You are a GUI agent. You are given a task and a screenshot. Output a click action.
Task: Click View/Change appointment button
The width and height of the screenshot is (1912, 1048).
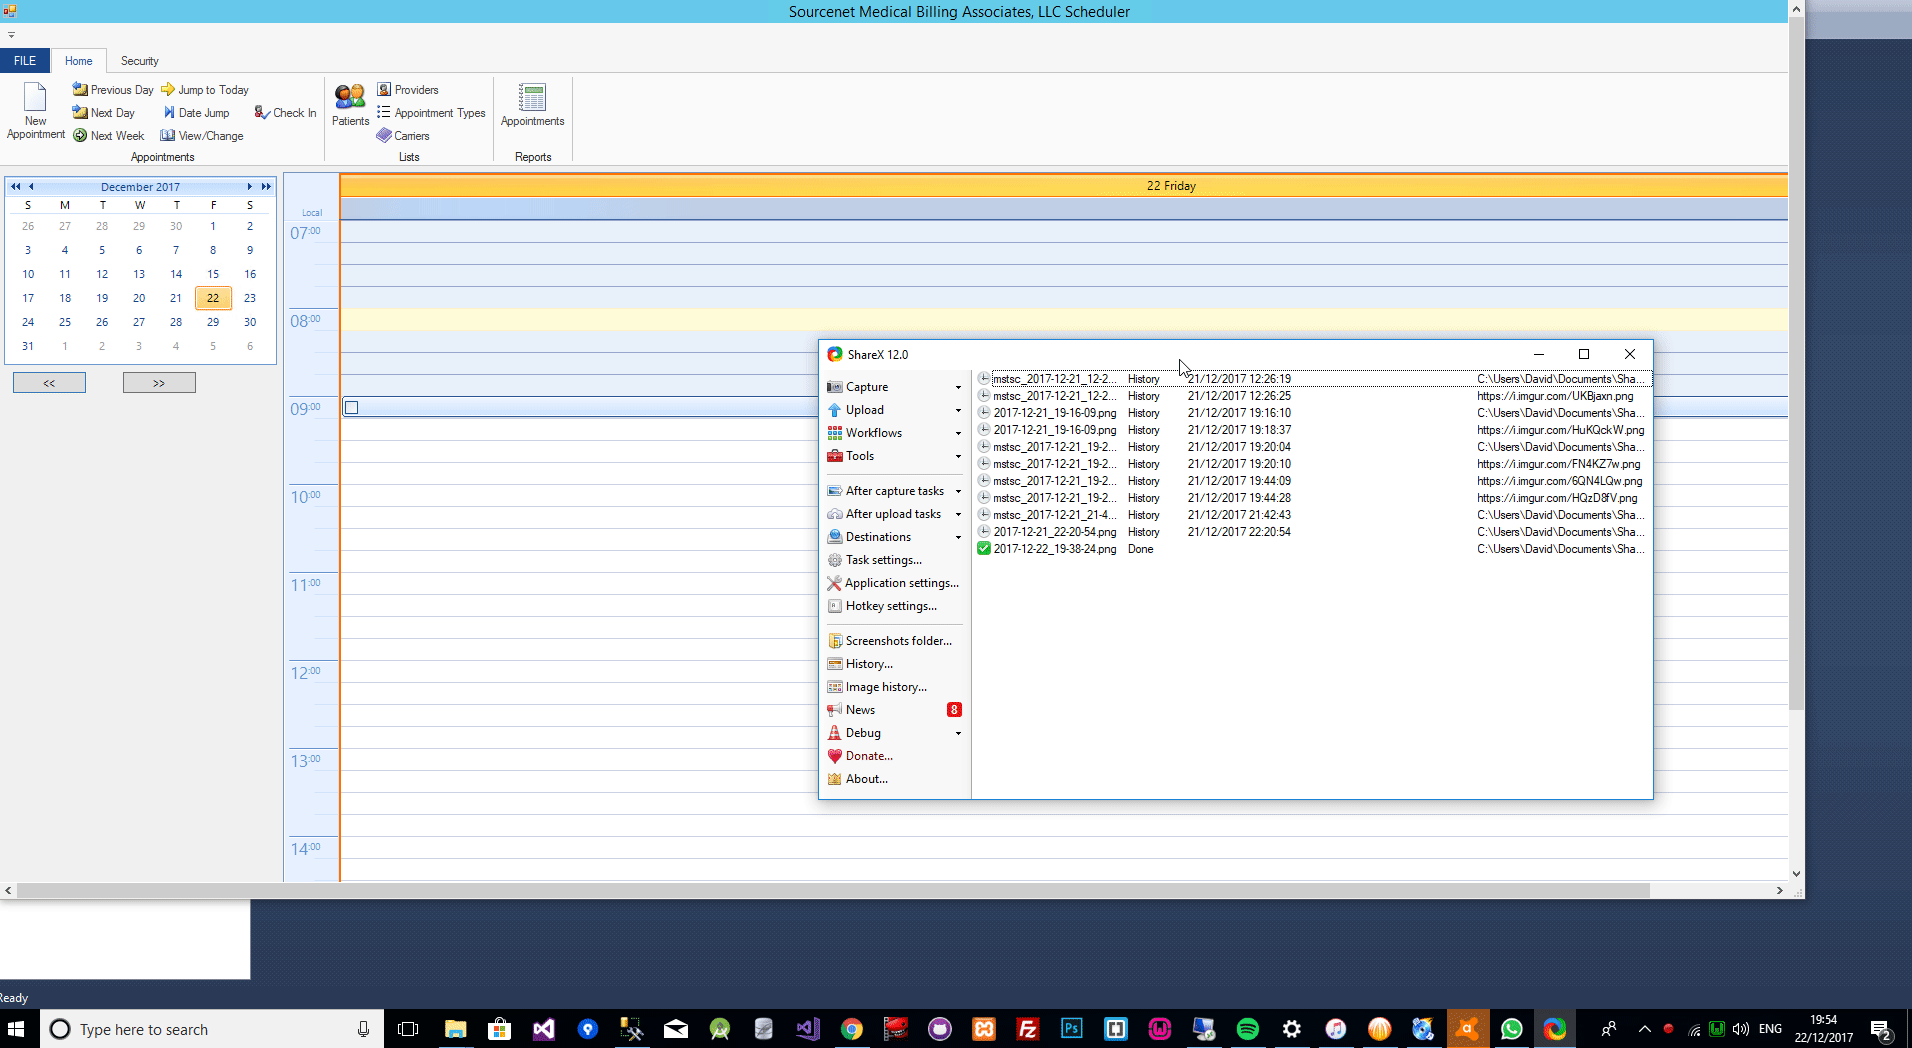[202, 136]
